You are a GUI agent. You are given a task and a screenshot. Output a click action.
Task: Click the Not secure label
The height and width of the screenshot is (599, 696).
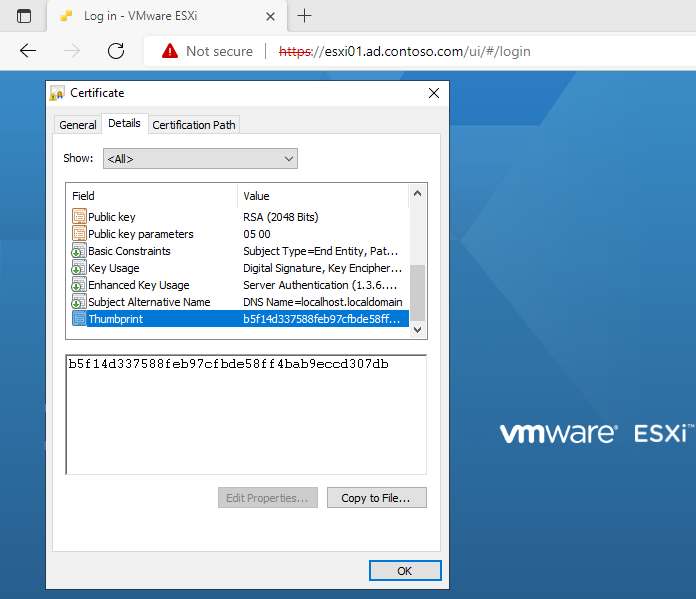[x=219, y=52]
